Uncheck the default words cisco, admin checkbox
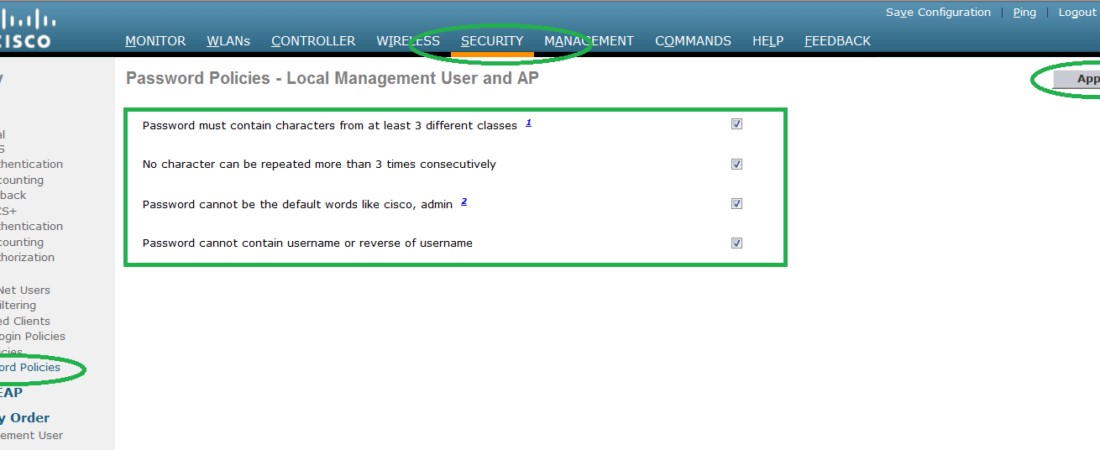The image size is (1100, 450). (x=737, y=204)
